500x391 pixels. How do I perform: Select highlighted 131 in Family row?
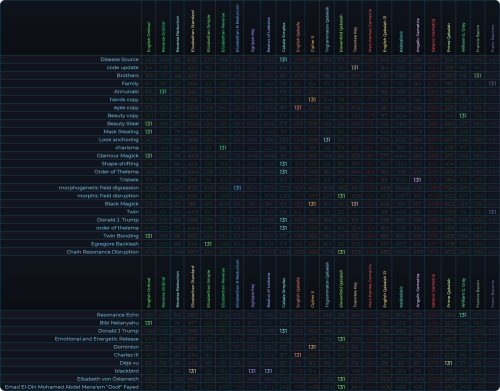point(493,83)
